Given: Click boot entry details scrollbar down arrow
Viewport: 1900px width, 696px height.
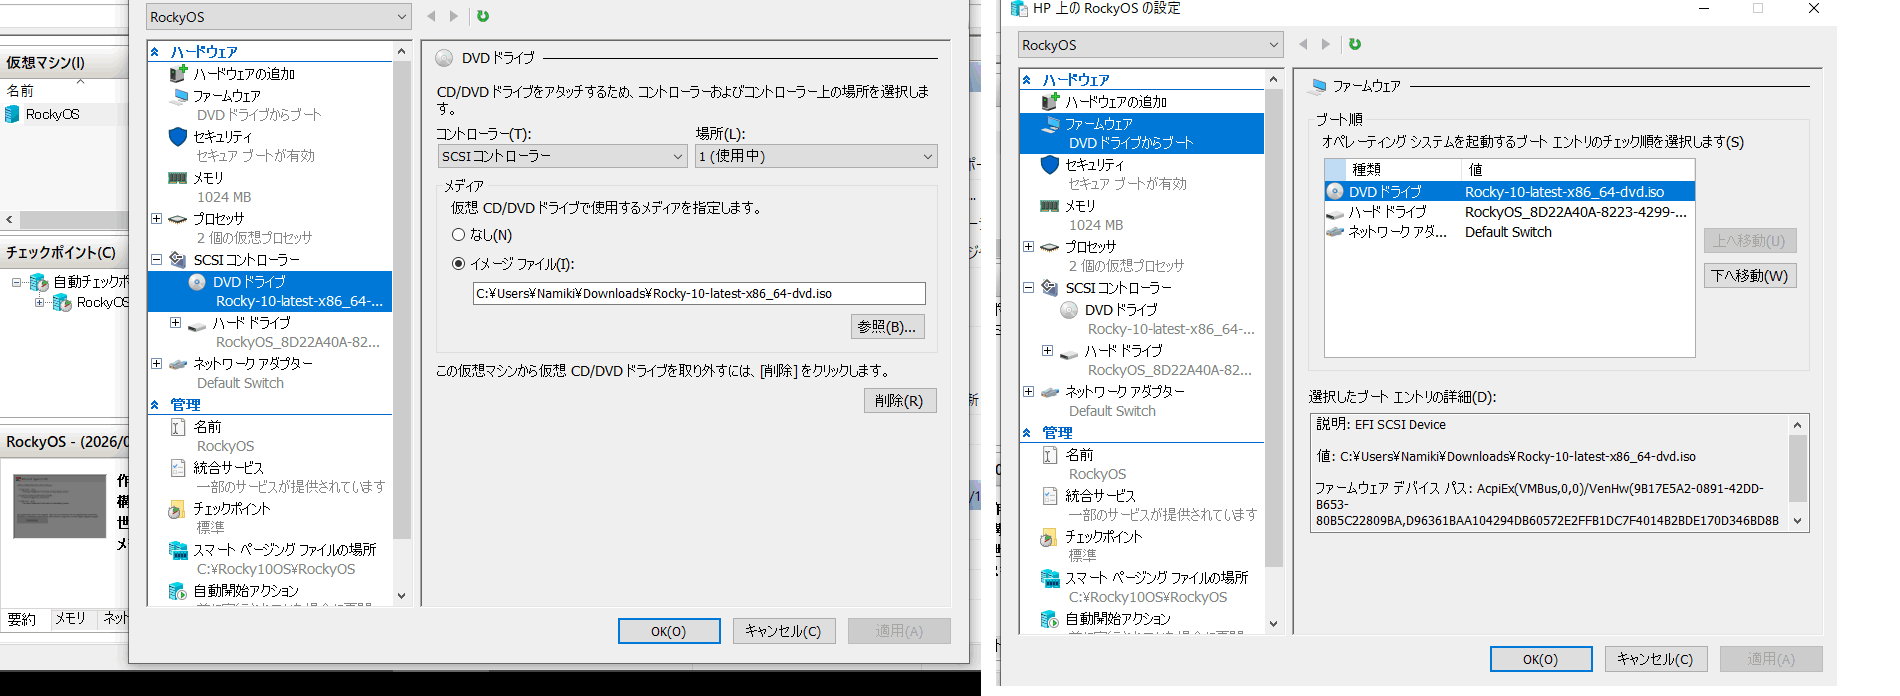Looking at the screenshot, I should (1797, 521).
